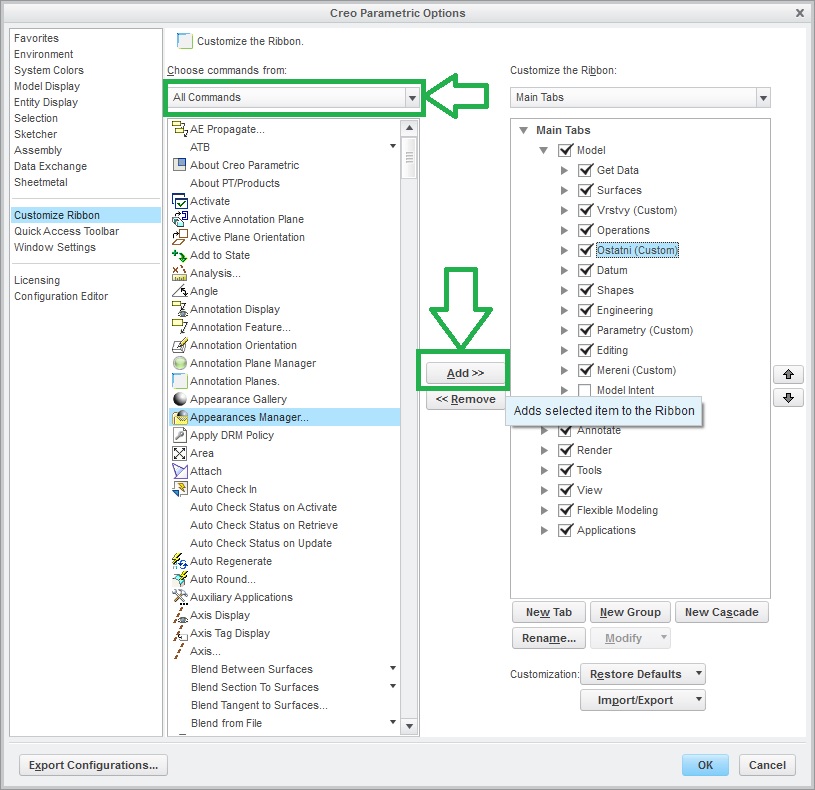Click the Annotation Plane Manager sphere icon
This screenshot has height=790, width=815.
pos(179,363)
